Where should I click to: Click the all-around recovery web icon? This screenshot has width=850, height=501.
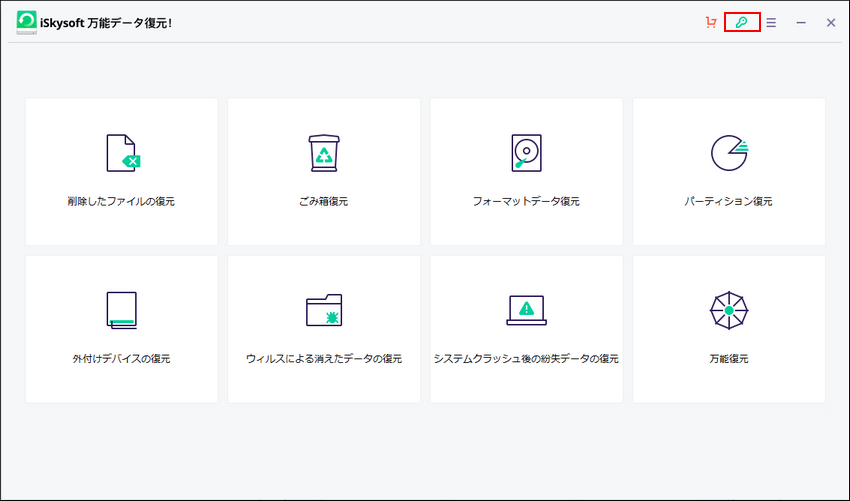click(729, 311)
